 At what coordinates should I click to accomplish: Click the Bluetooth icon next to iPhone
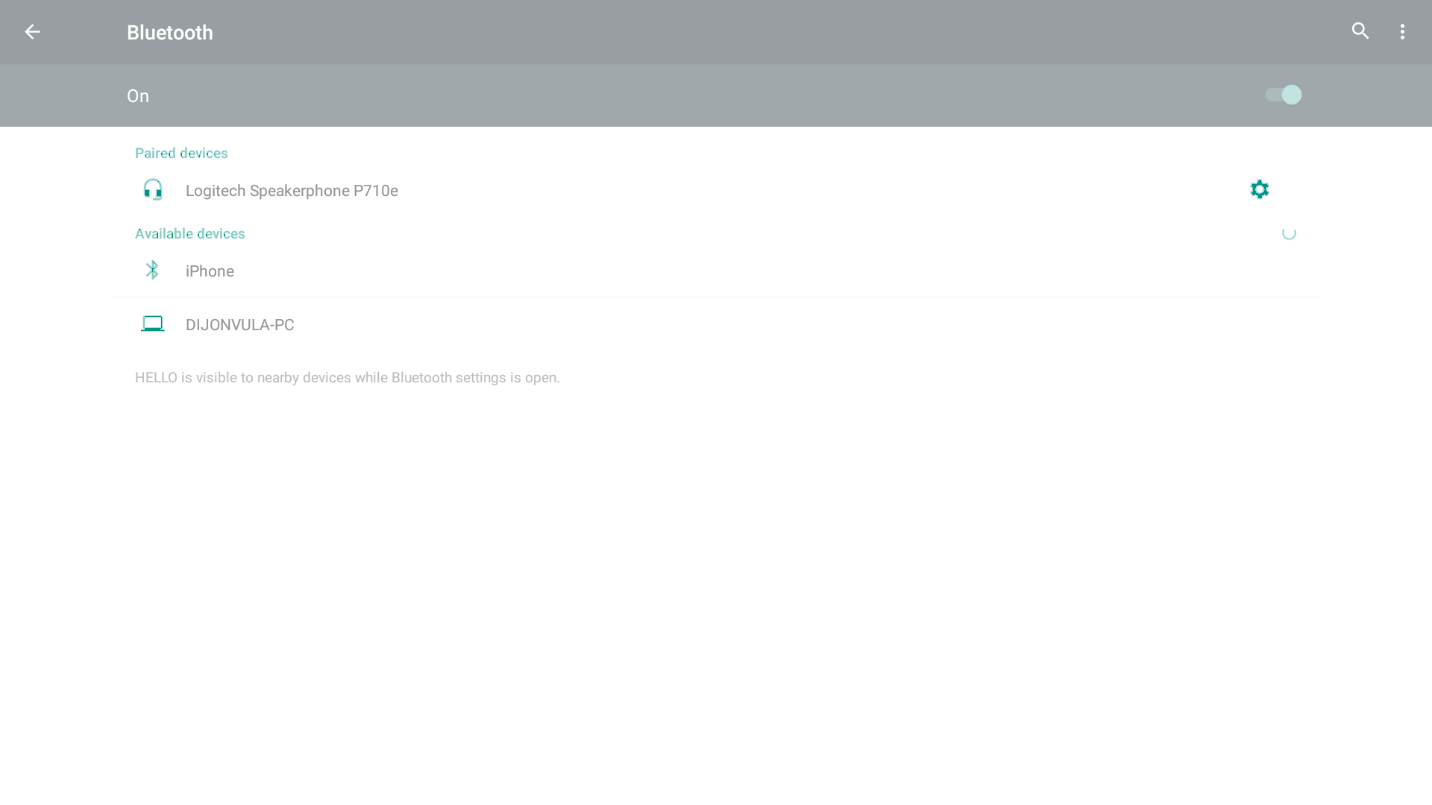coord(152,270)
